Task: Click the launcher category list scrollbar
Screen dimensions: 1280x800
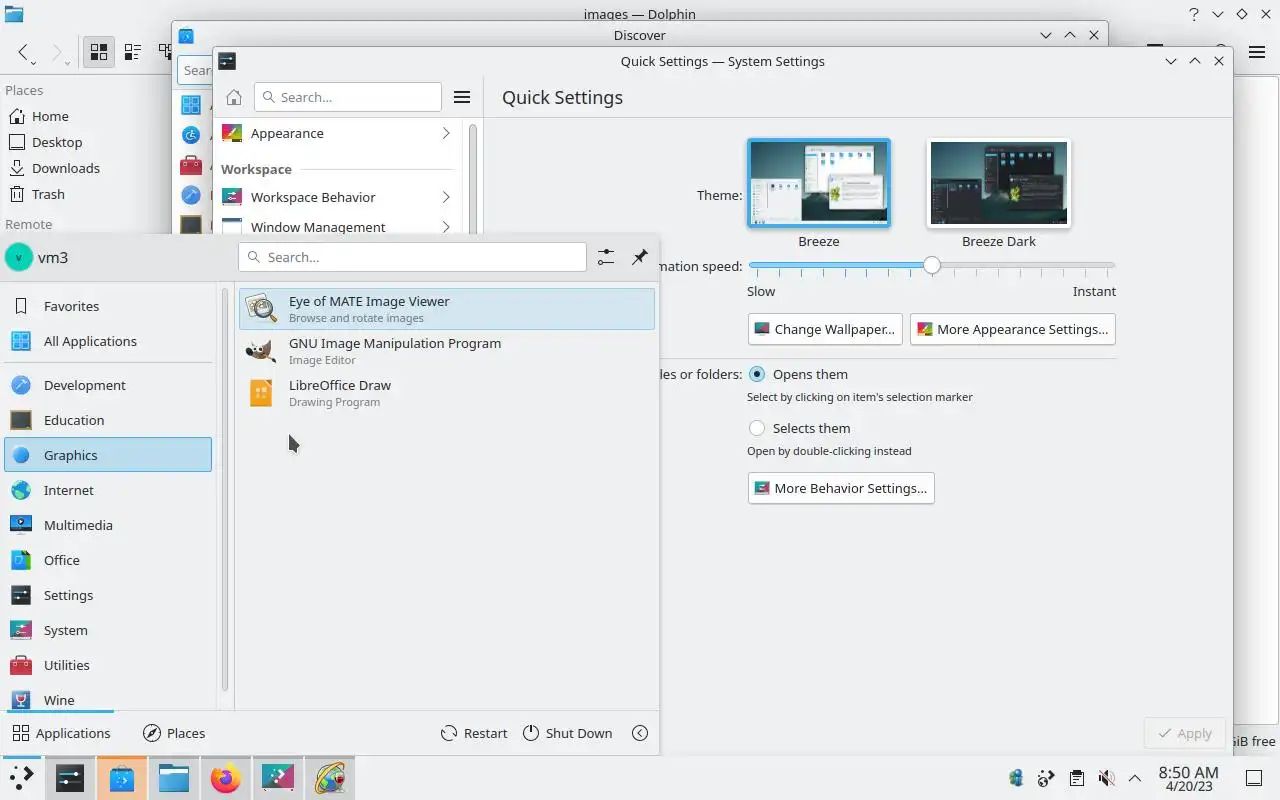Action: click(x=225, y=490)
